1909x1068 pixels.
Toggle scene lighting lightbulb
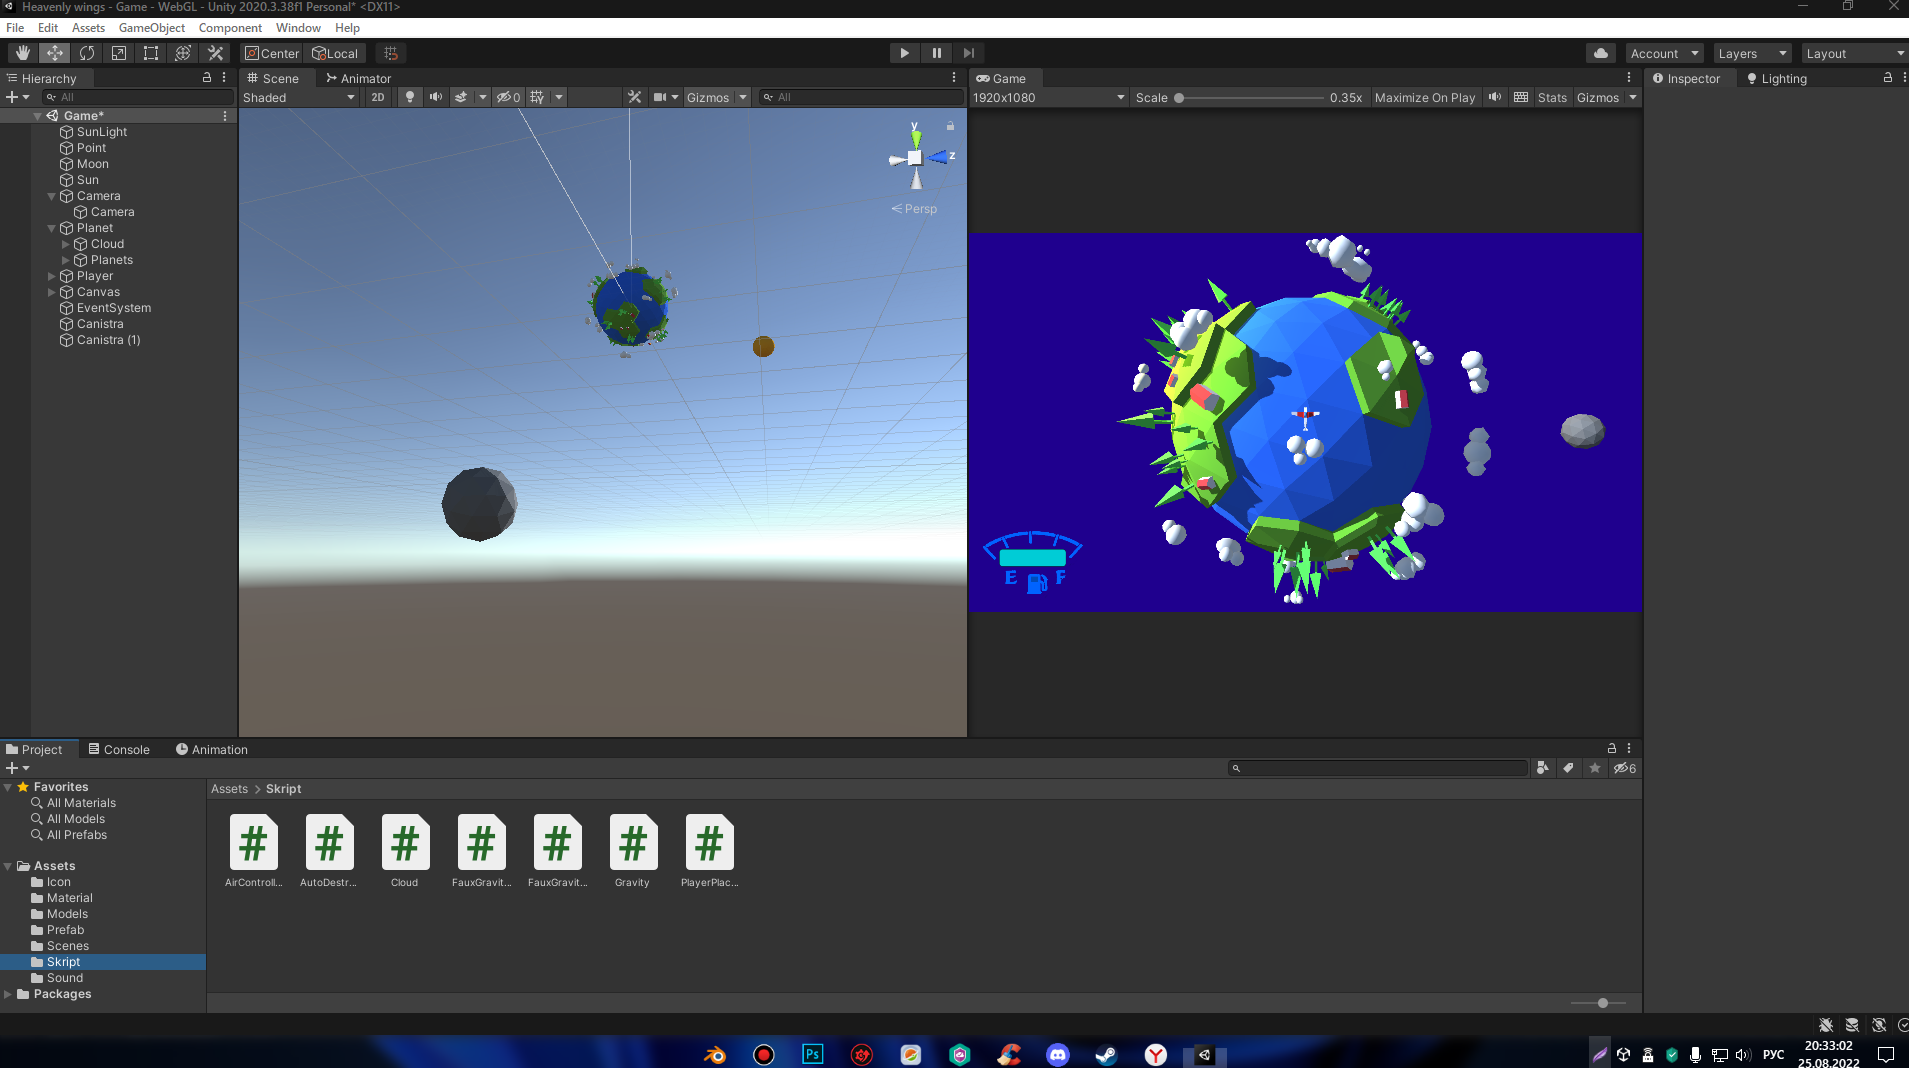point(409,97)
